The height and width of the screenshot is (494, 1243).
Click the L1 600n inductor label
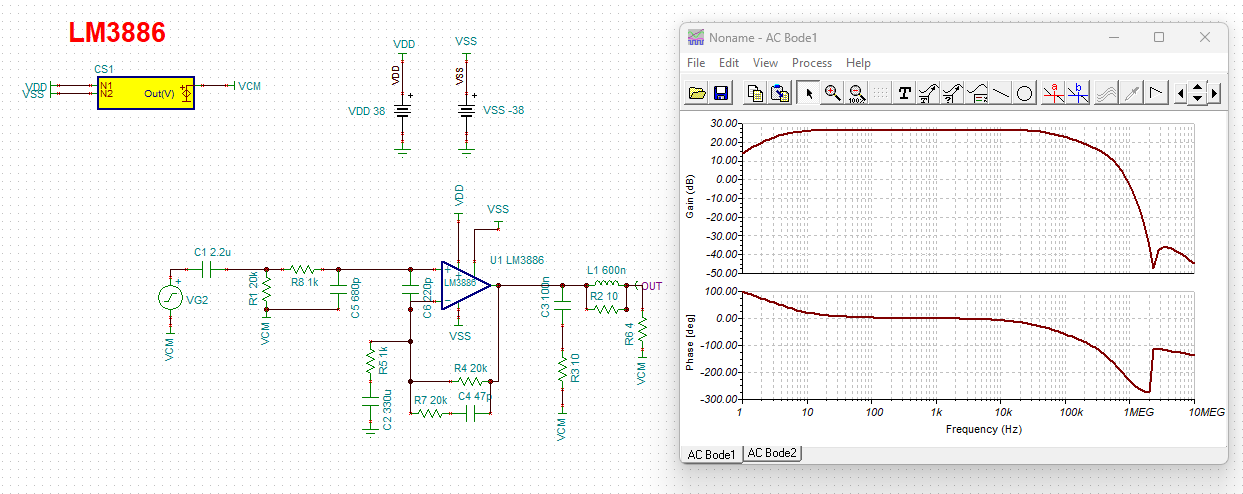606,270
